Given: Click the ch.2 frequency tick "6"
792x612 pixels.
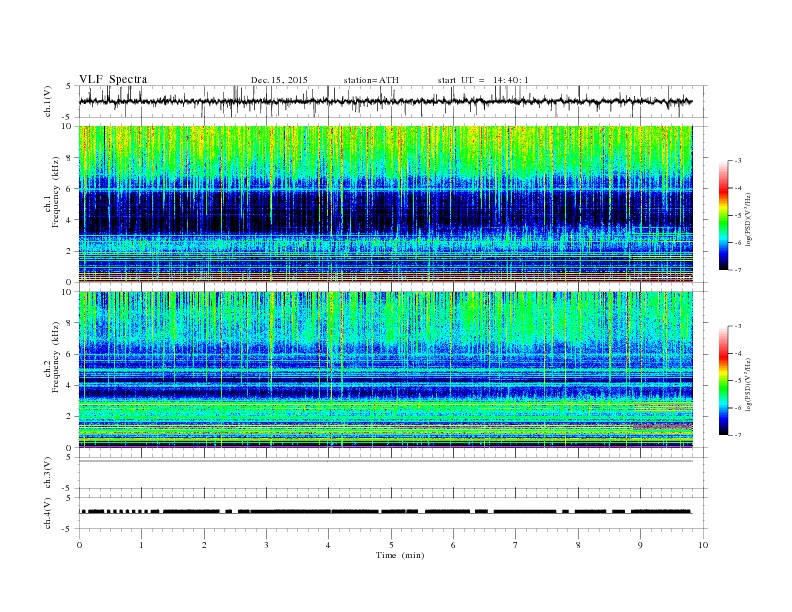Looking at the screenshot, I should pos(70,354).
